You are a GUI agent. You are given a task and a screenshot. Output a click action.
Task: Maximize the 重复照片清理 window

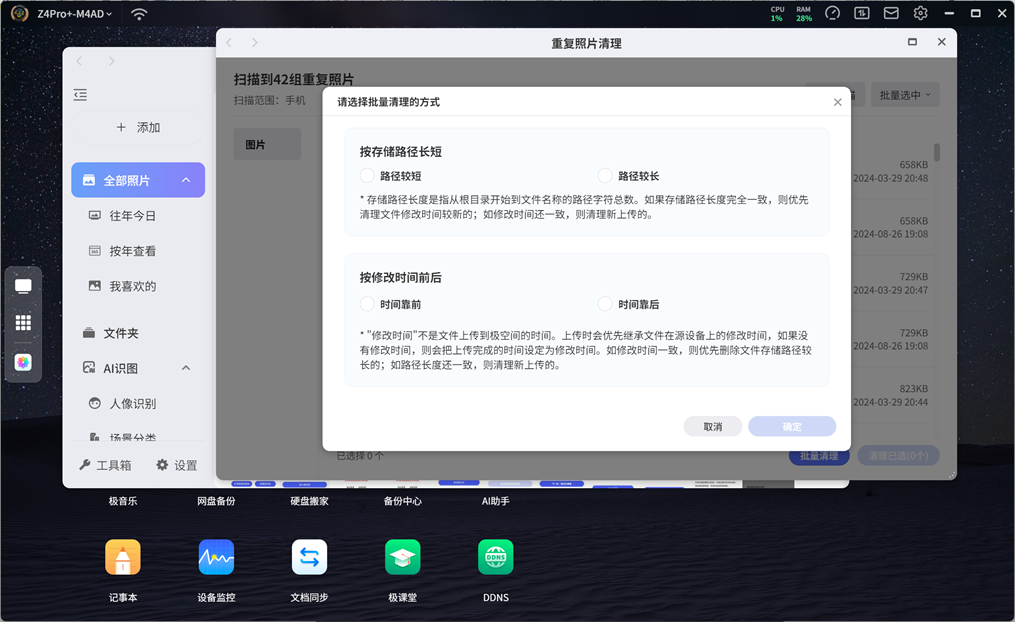(912, 42)
